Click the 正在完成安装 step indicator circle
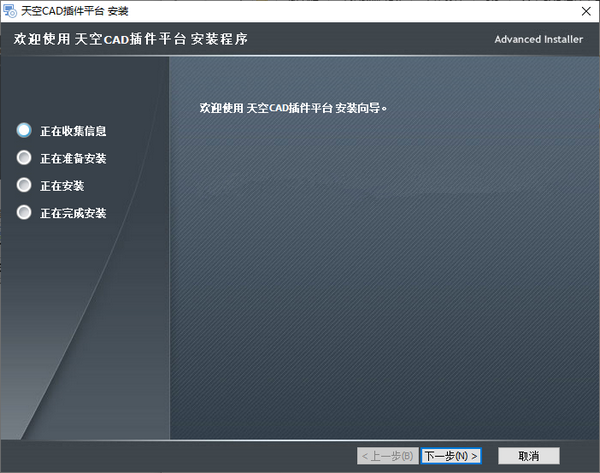The height and width of the screenshot is (473, 600). coord(24,212)
